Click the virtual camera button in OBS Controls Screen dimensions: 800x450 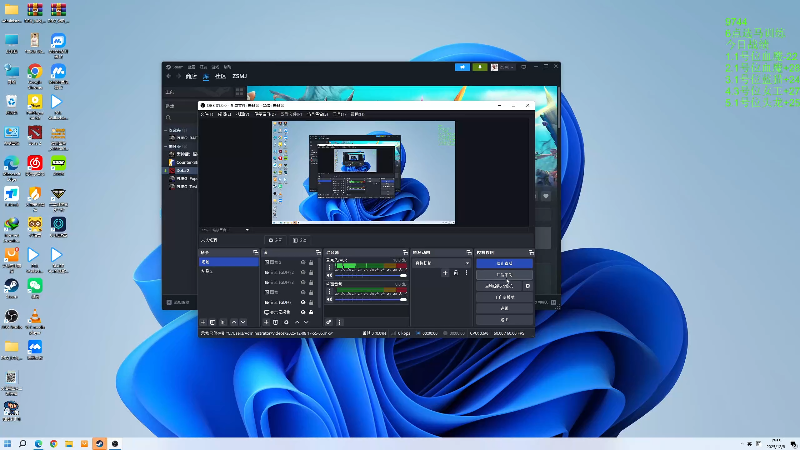tap(499, 286)
